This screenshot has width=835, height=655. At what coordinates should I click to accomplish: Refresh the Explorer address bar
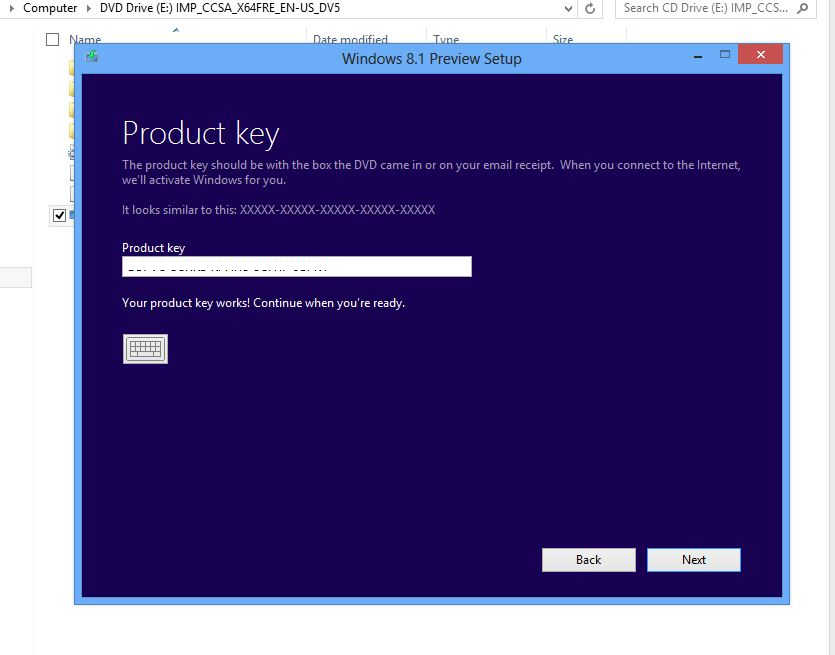[590, 9]
